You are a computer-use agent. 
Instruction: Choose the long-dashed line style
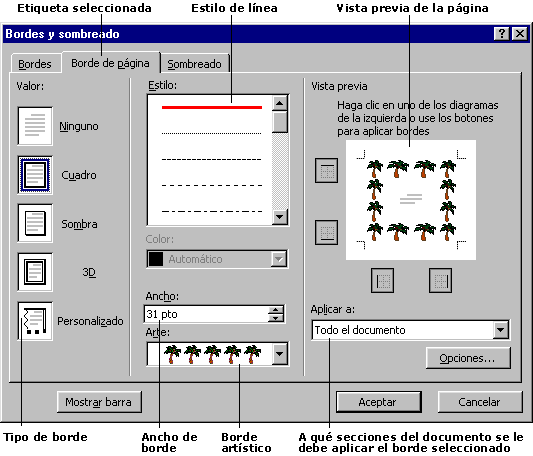pos(212,185)
